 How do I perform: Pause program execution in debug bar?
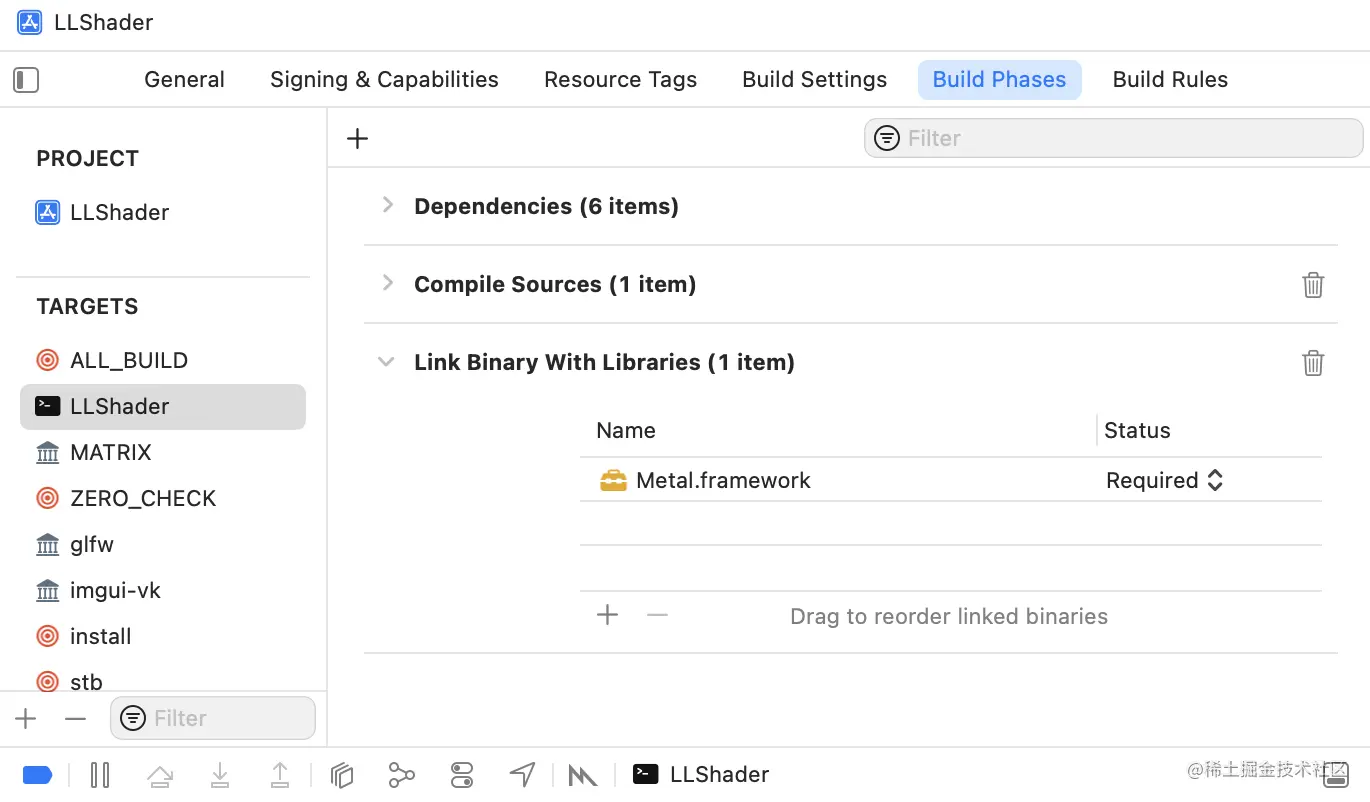(x=100, y=774)
